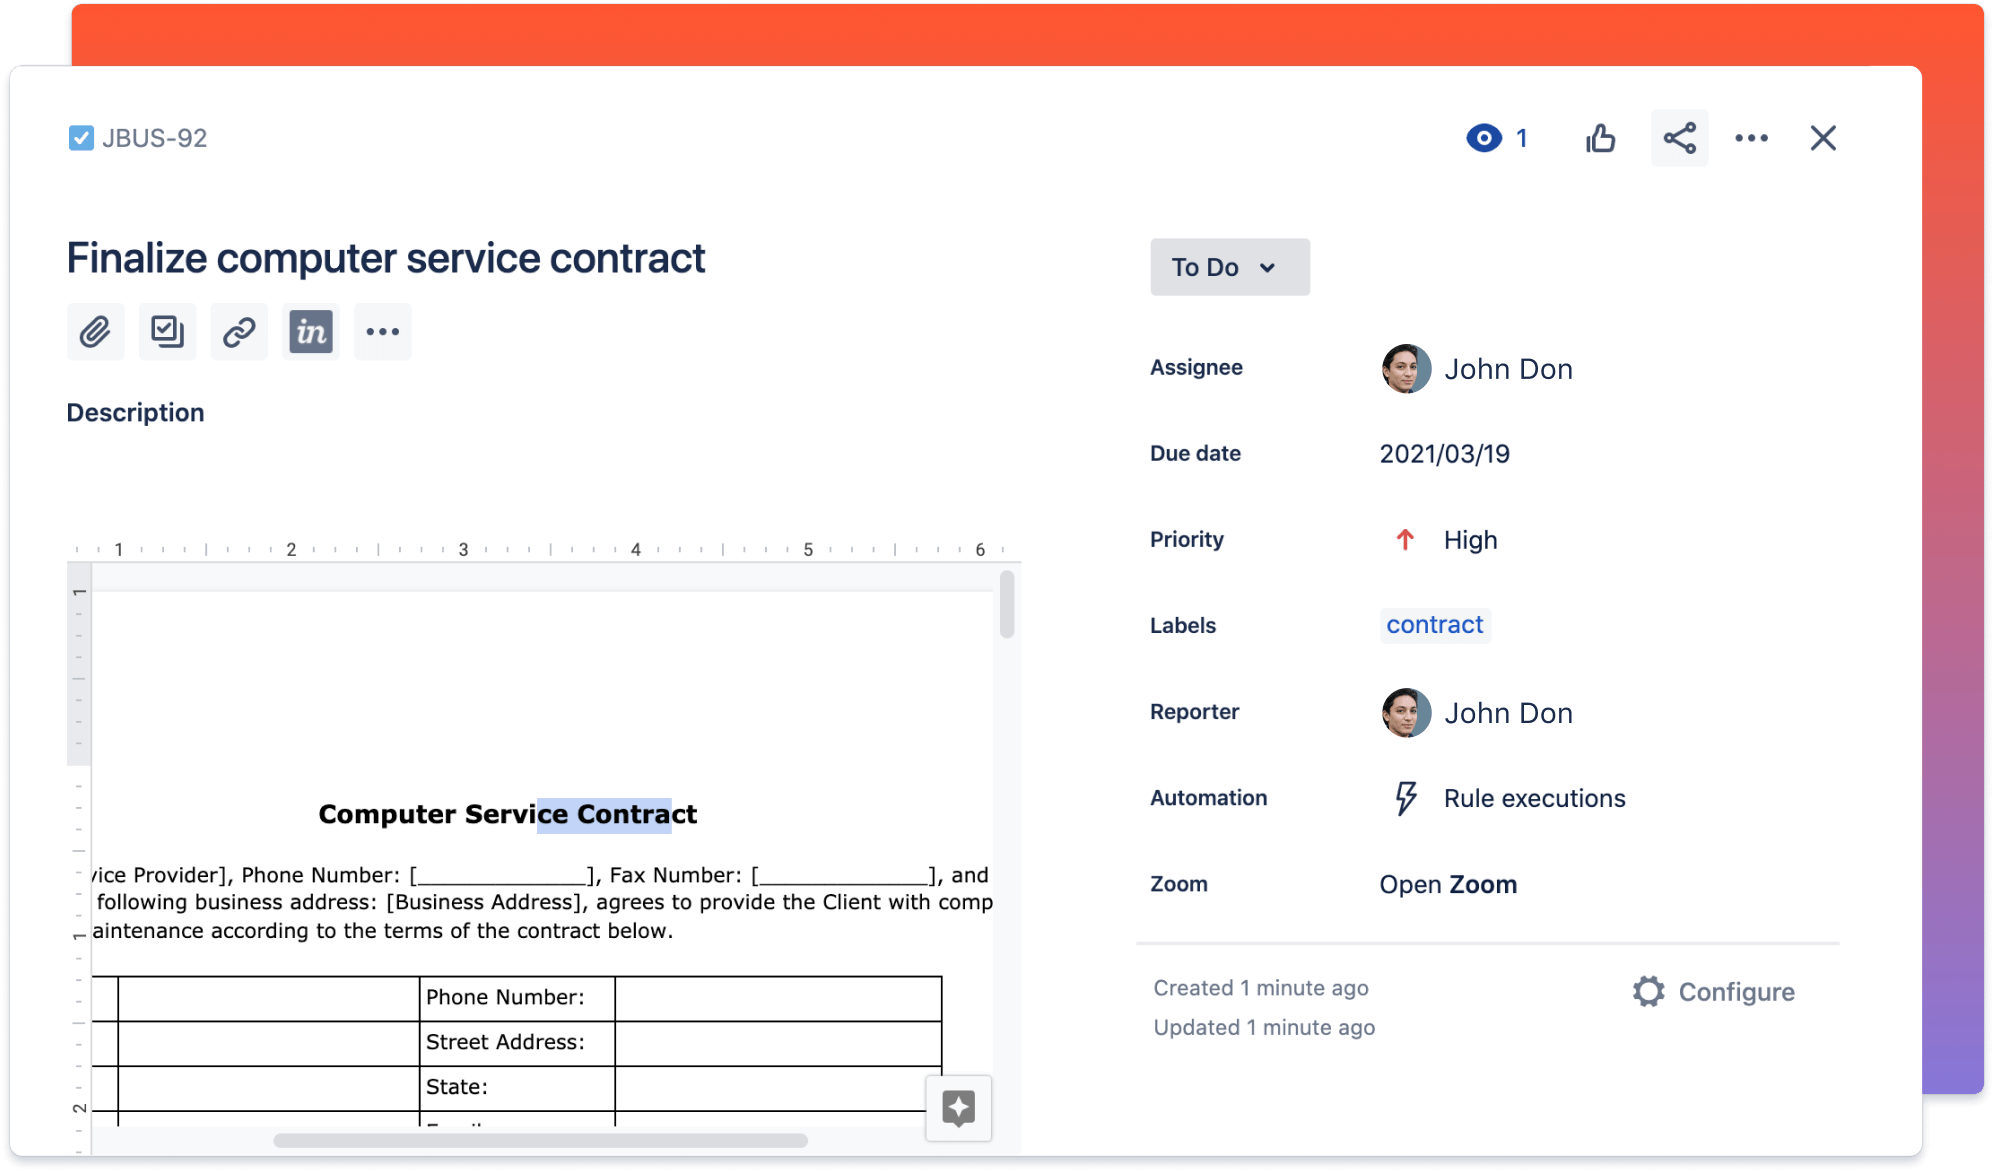Click the contract label tag
This screenshot has height=1172, width=1994.
[x=1432, y=624]
